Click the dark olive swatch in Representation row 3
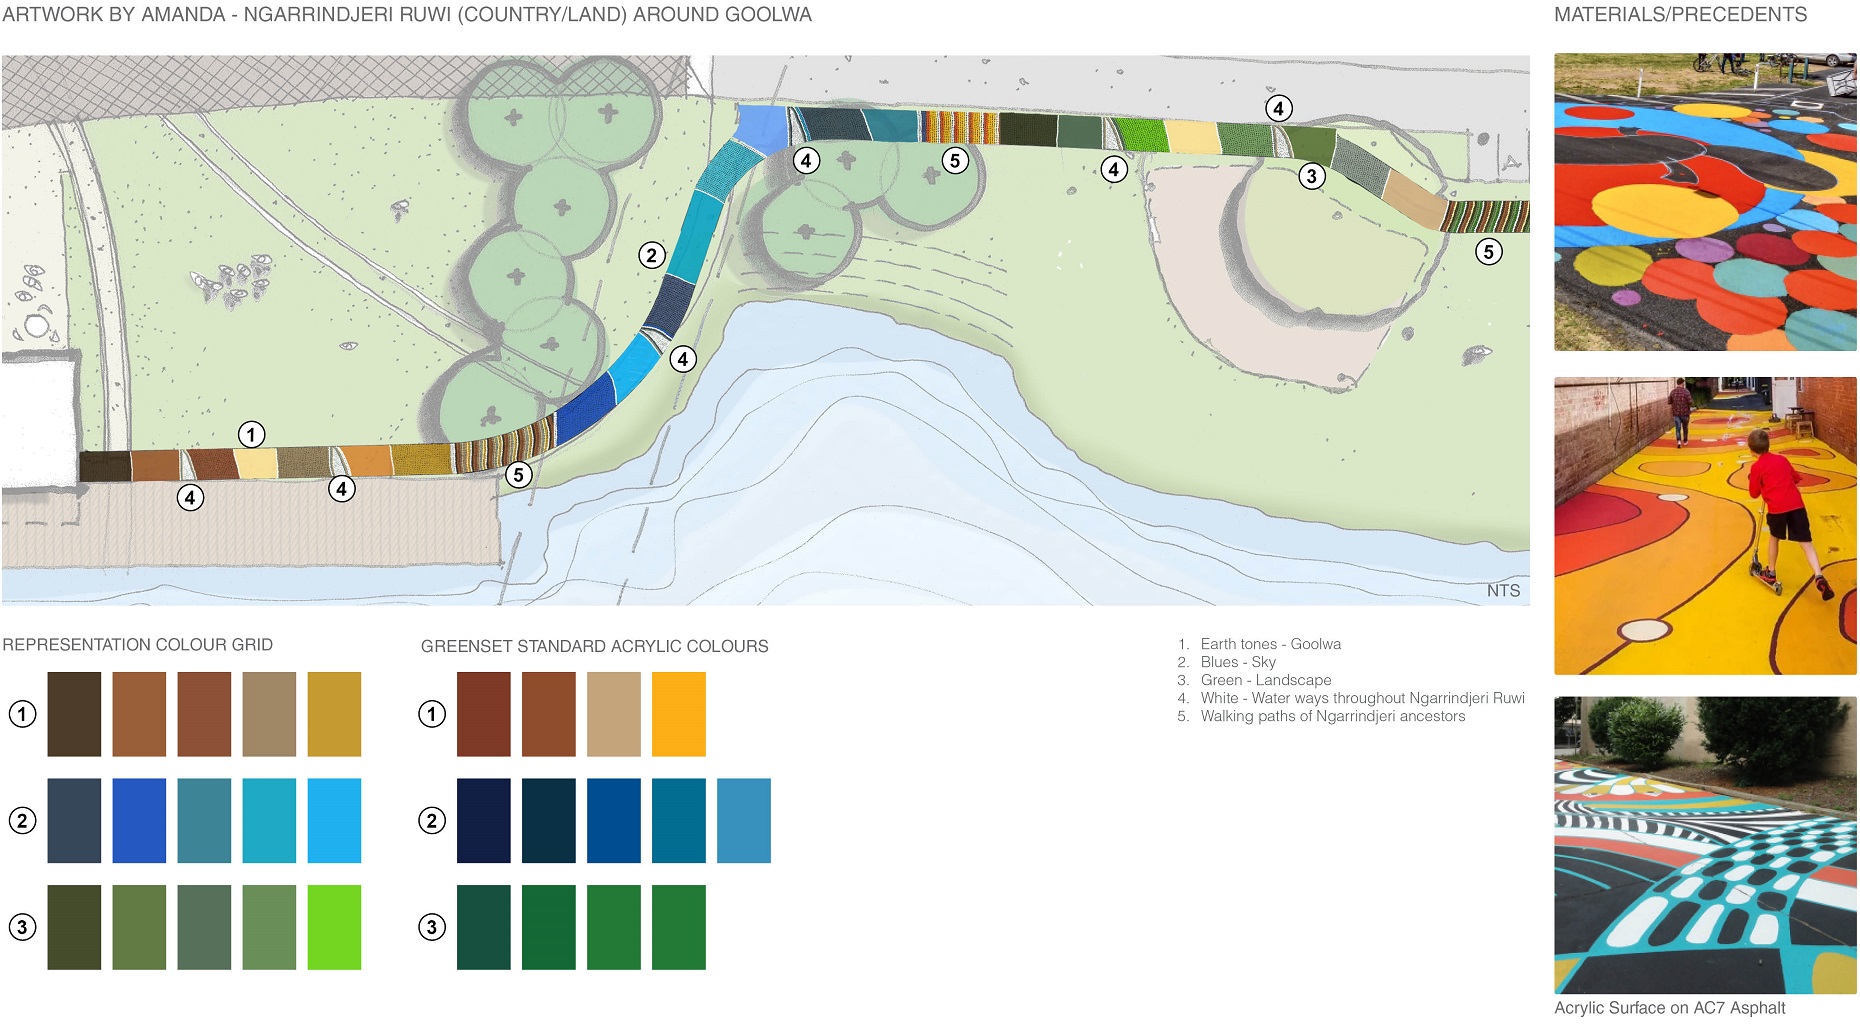The height and width of the screenshot is (1025, 1860). coord(74,927)
